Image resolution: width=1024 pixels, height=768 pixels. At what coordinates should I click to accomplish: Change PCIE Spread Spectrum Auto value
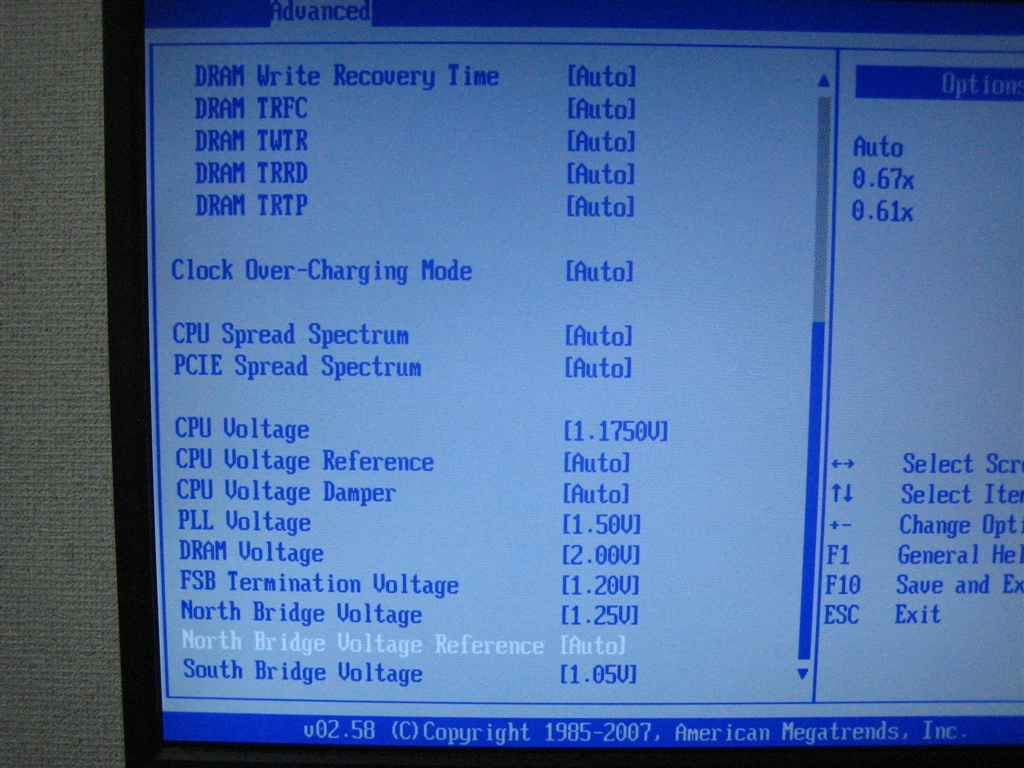pyautogui.click(x=599, y=368)
